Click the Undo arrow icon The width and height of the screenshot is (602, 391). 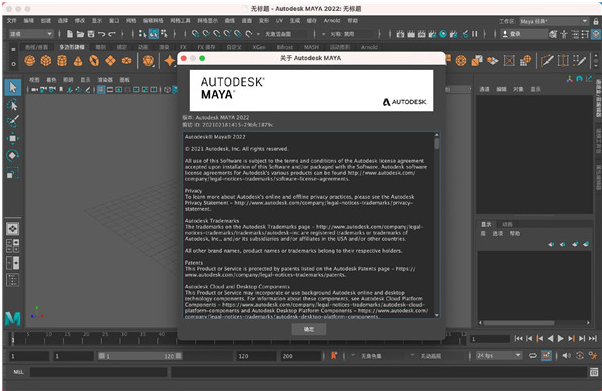[x=101, y=34]
